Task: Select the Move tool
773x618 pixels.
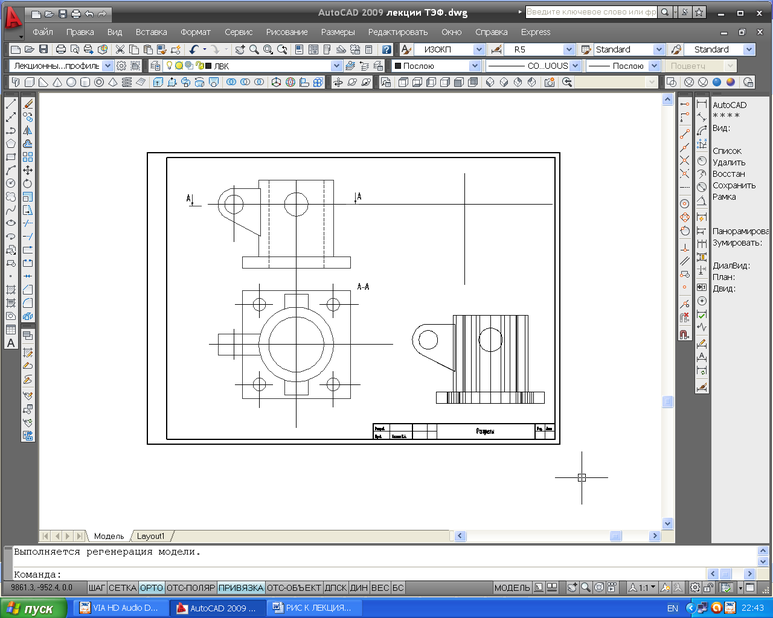Action: click(28, 170)
